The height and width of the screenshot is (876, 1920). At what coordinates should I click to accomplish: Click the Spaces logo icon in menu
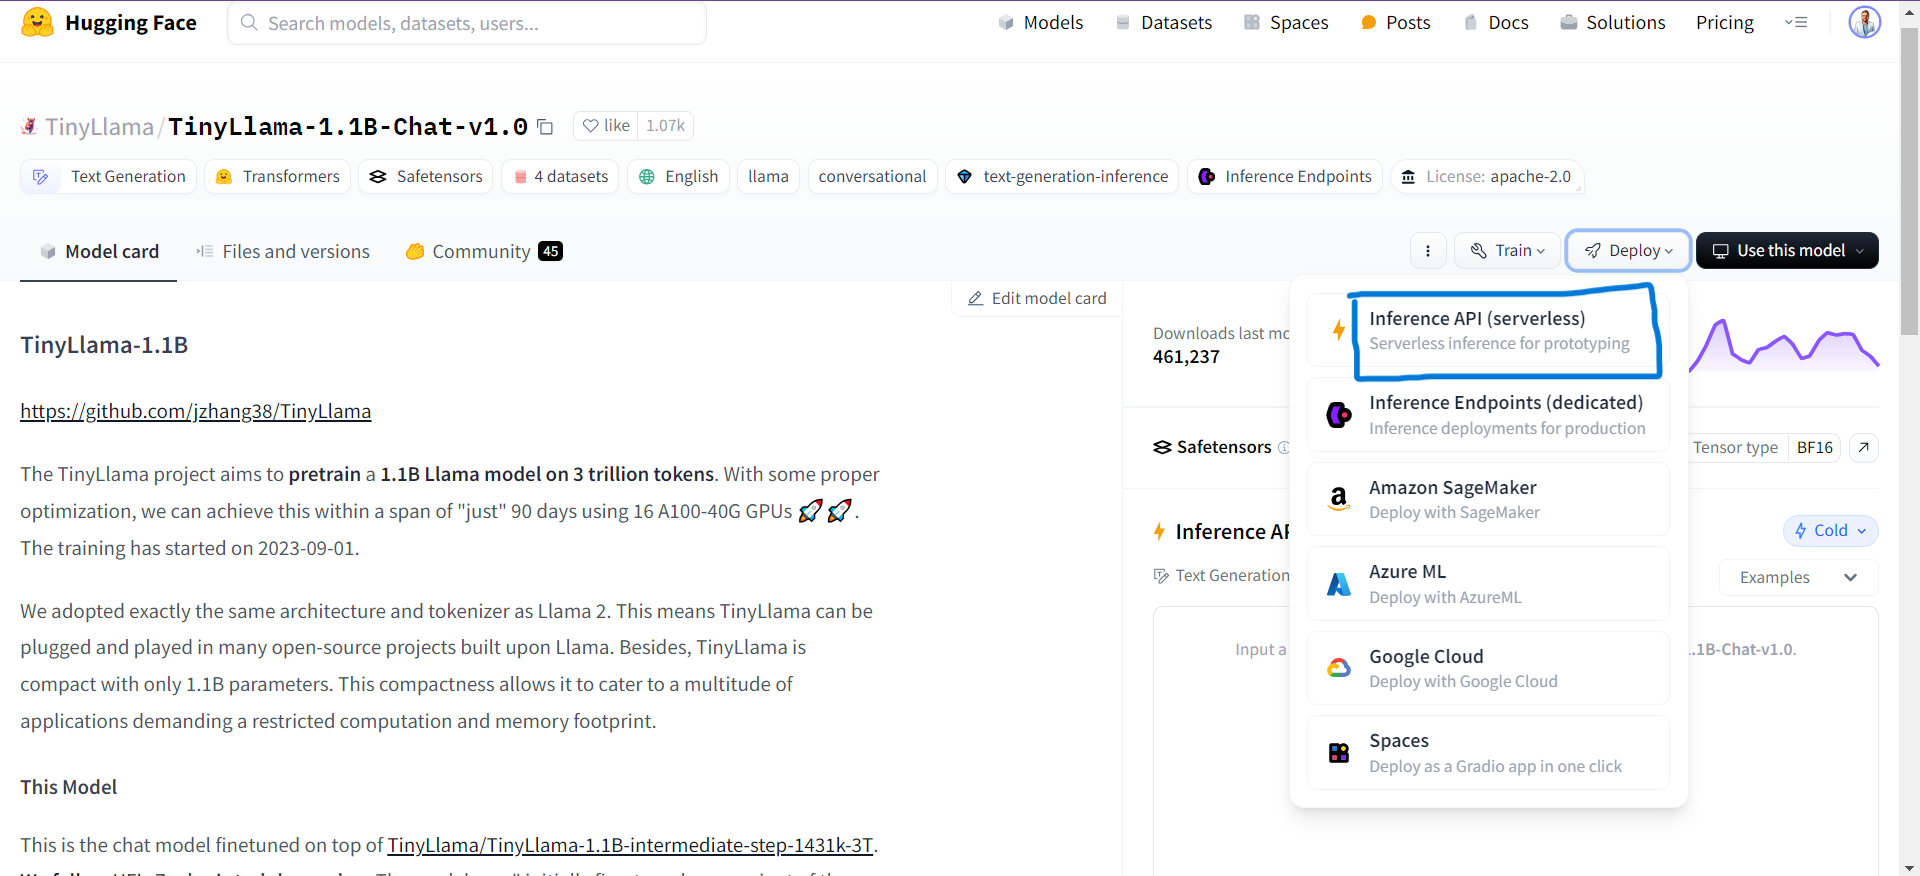coord(1339,753)
